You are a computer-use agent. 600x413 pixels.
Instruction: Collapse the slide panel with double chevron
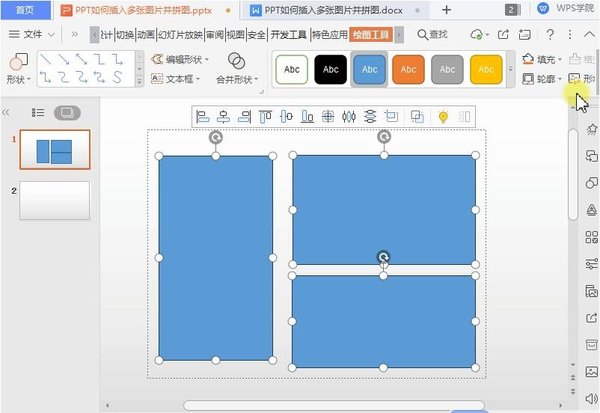(8, 112)
